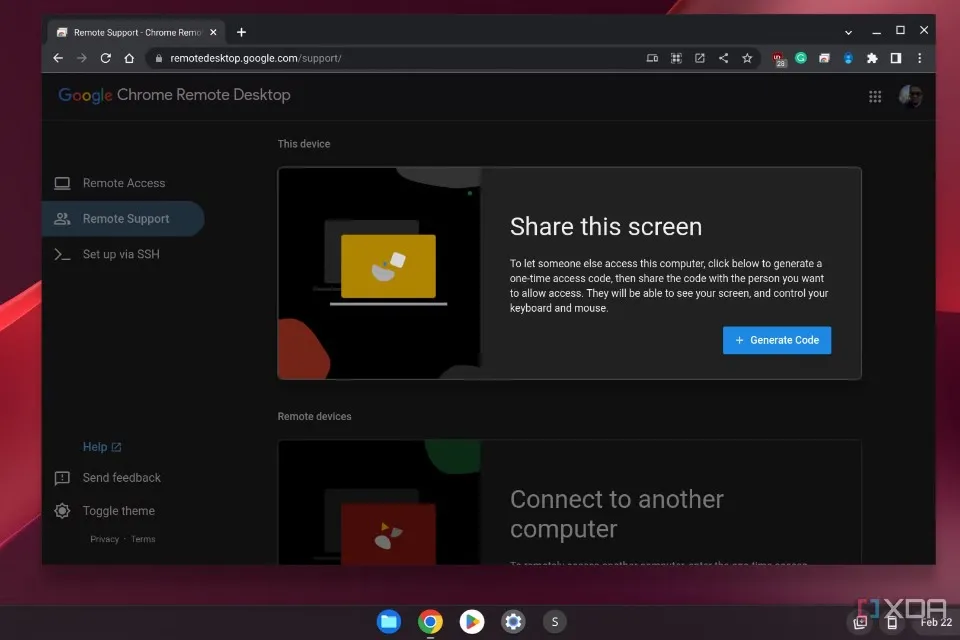Open the browser extensions puzzle icon
The height and width of the screenshot is (640, 960).
tap(871, 58)
